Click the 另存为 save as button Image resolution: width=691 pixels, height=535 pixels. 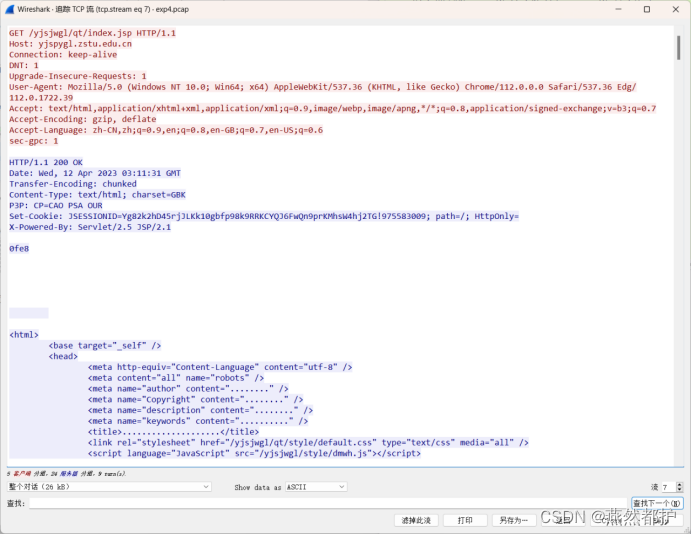[514, 520]
